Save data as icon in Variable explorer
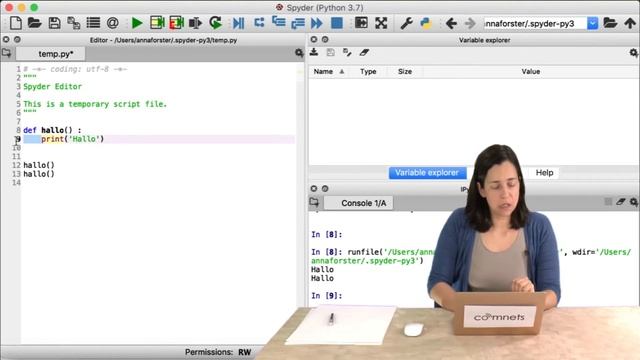Screen dimensions: 640x360 coord(347,52)
